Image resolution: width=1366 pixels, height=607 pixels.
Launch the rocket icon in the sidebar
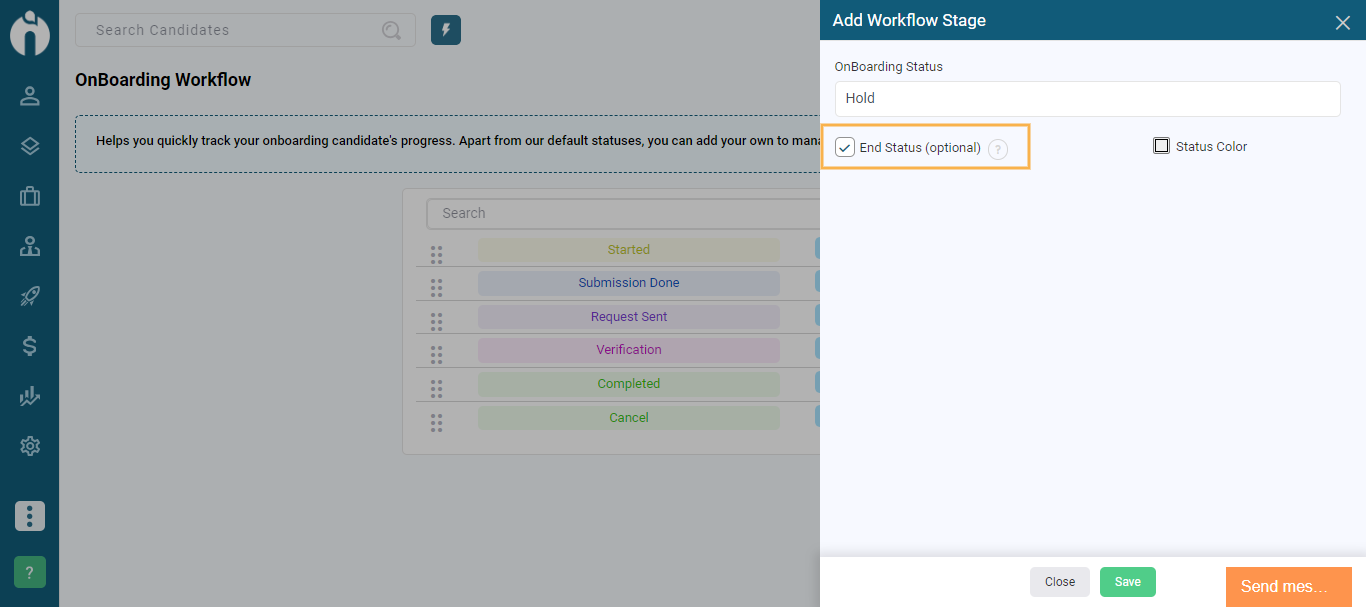29,296
